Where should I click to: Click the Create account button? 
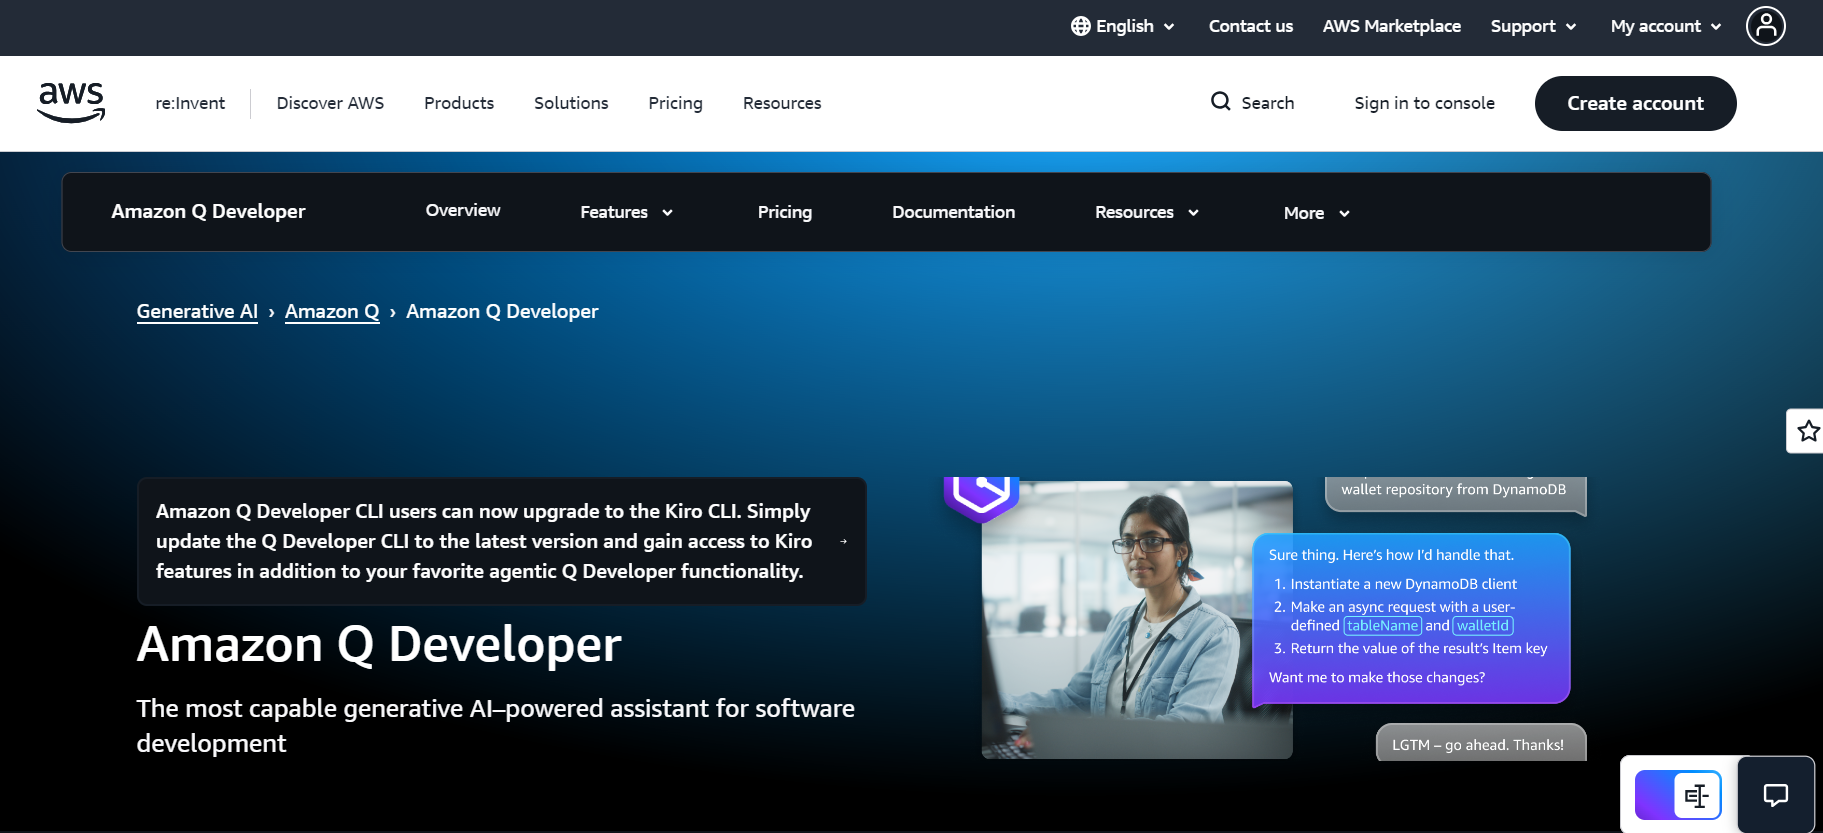(x=1635, y=103)
